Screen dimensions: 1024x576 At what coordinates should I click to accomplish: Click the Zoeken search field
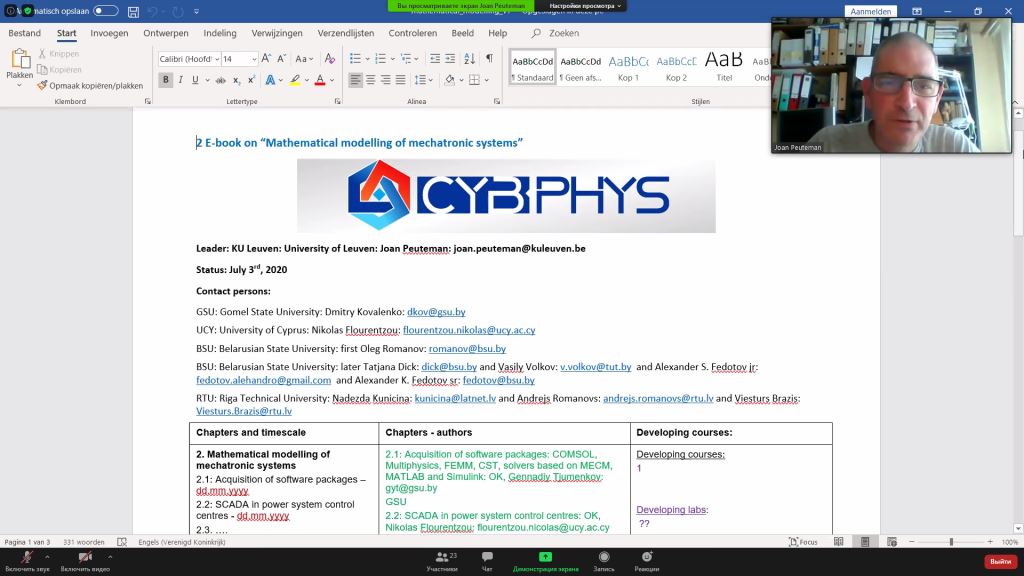563,33
